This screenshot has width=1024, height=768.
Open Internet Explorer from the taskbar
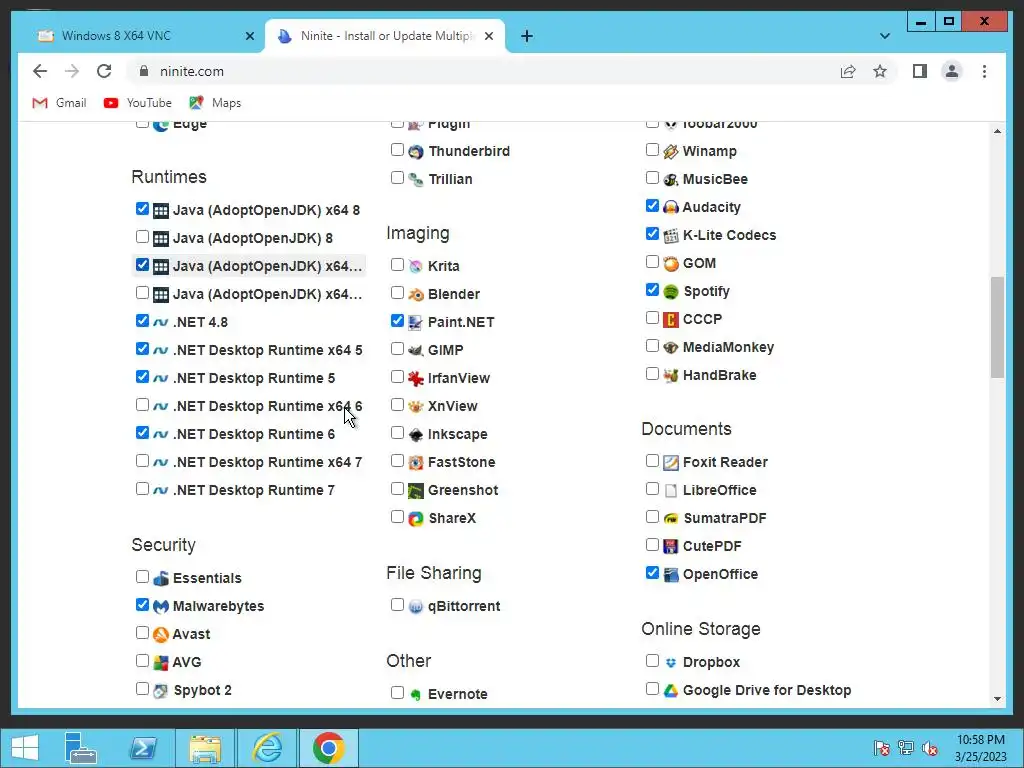coord(267,748)
